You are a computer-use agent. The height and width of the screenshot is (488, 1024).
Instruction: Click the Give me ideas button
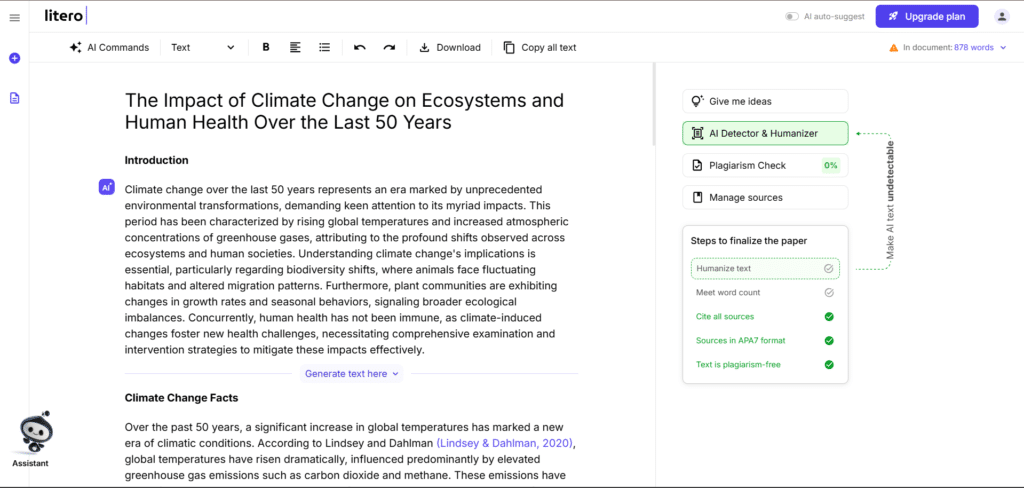765,101
